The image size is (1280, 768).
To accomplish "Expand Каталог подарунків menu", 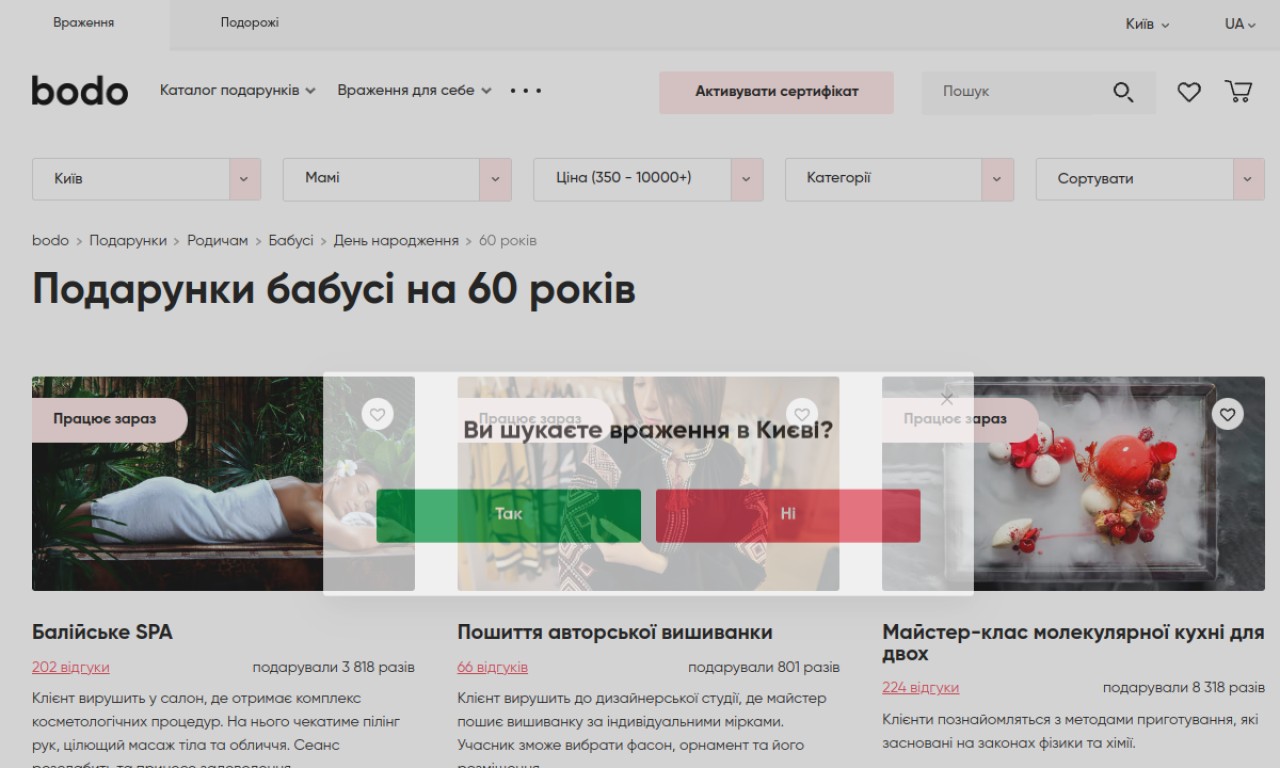I will tap(237, 91).
